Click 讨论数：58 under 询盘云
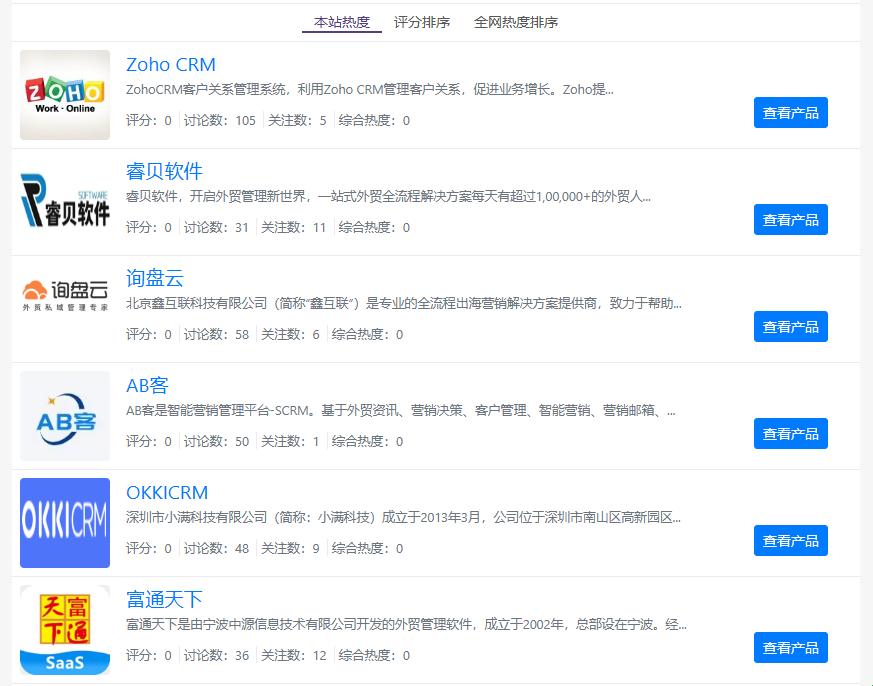Viewport: 873px width, 686px height. (216, 334)
